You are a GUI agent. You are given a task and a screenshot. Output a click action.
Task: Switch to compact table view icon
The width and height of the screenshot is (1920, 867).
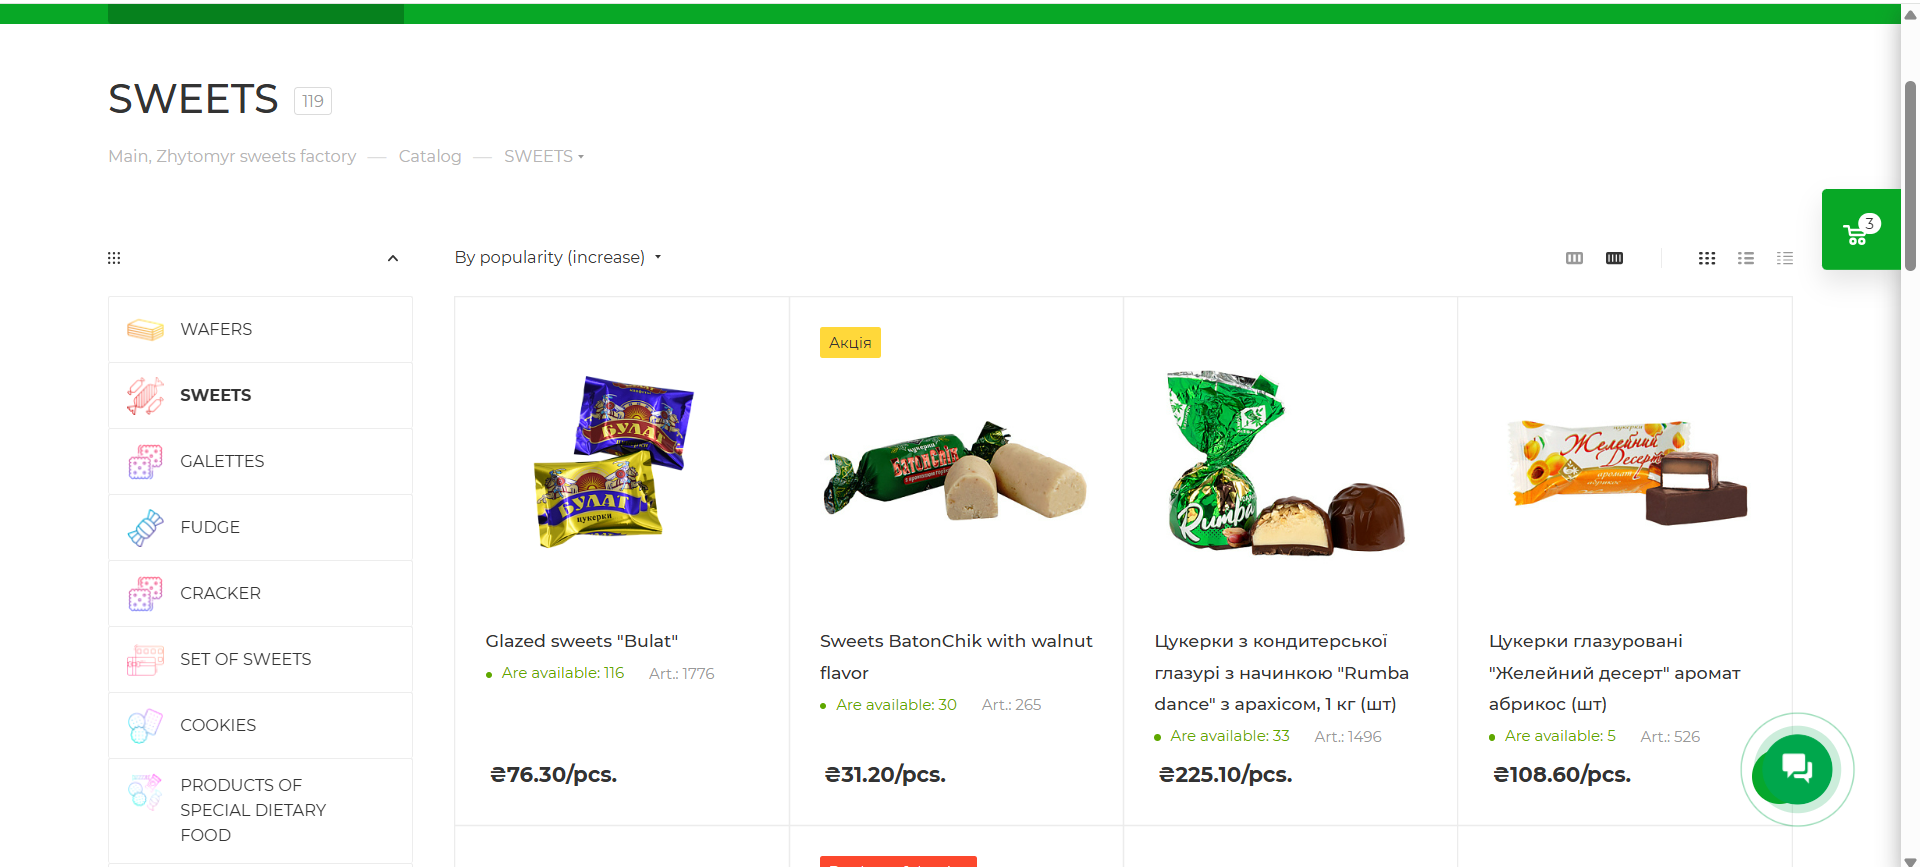pos(1785,258)
